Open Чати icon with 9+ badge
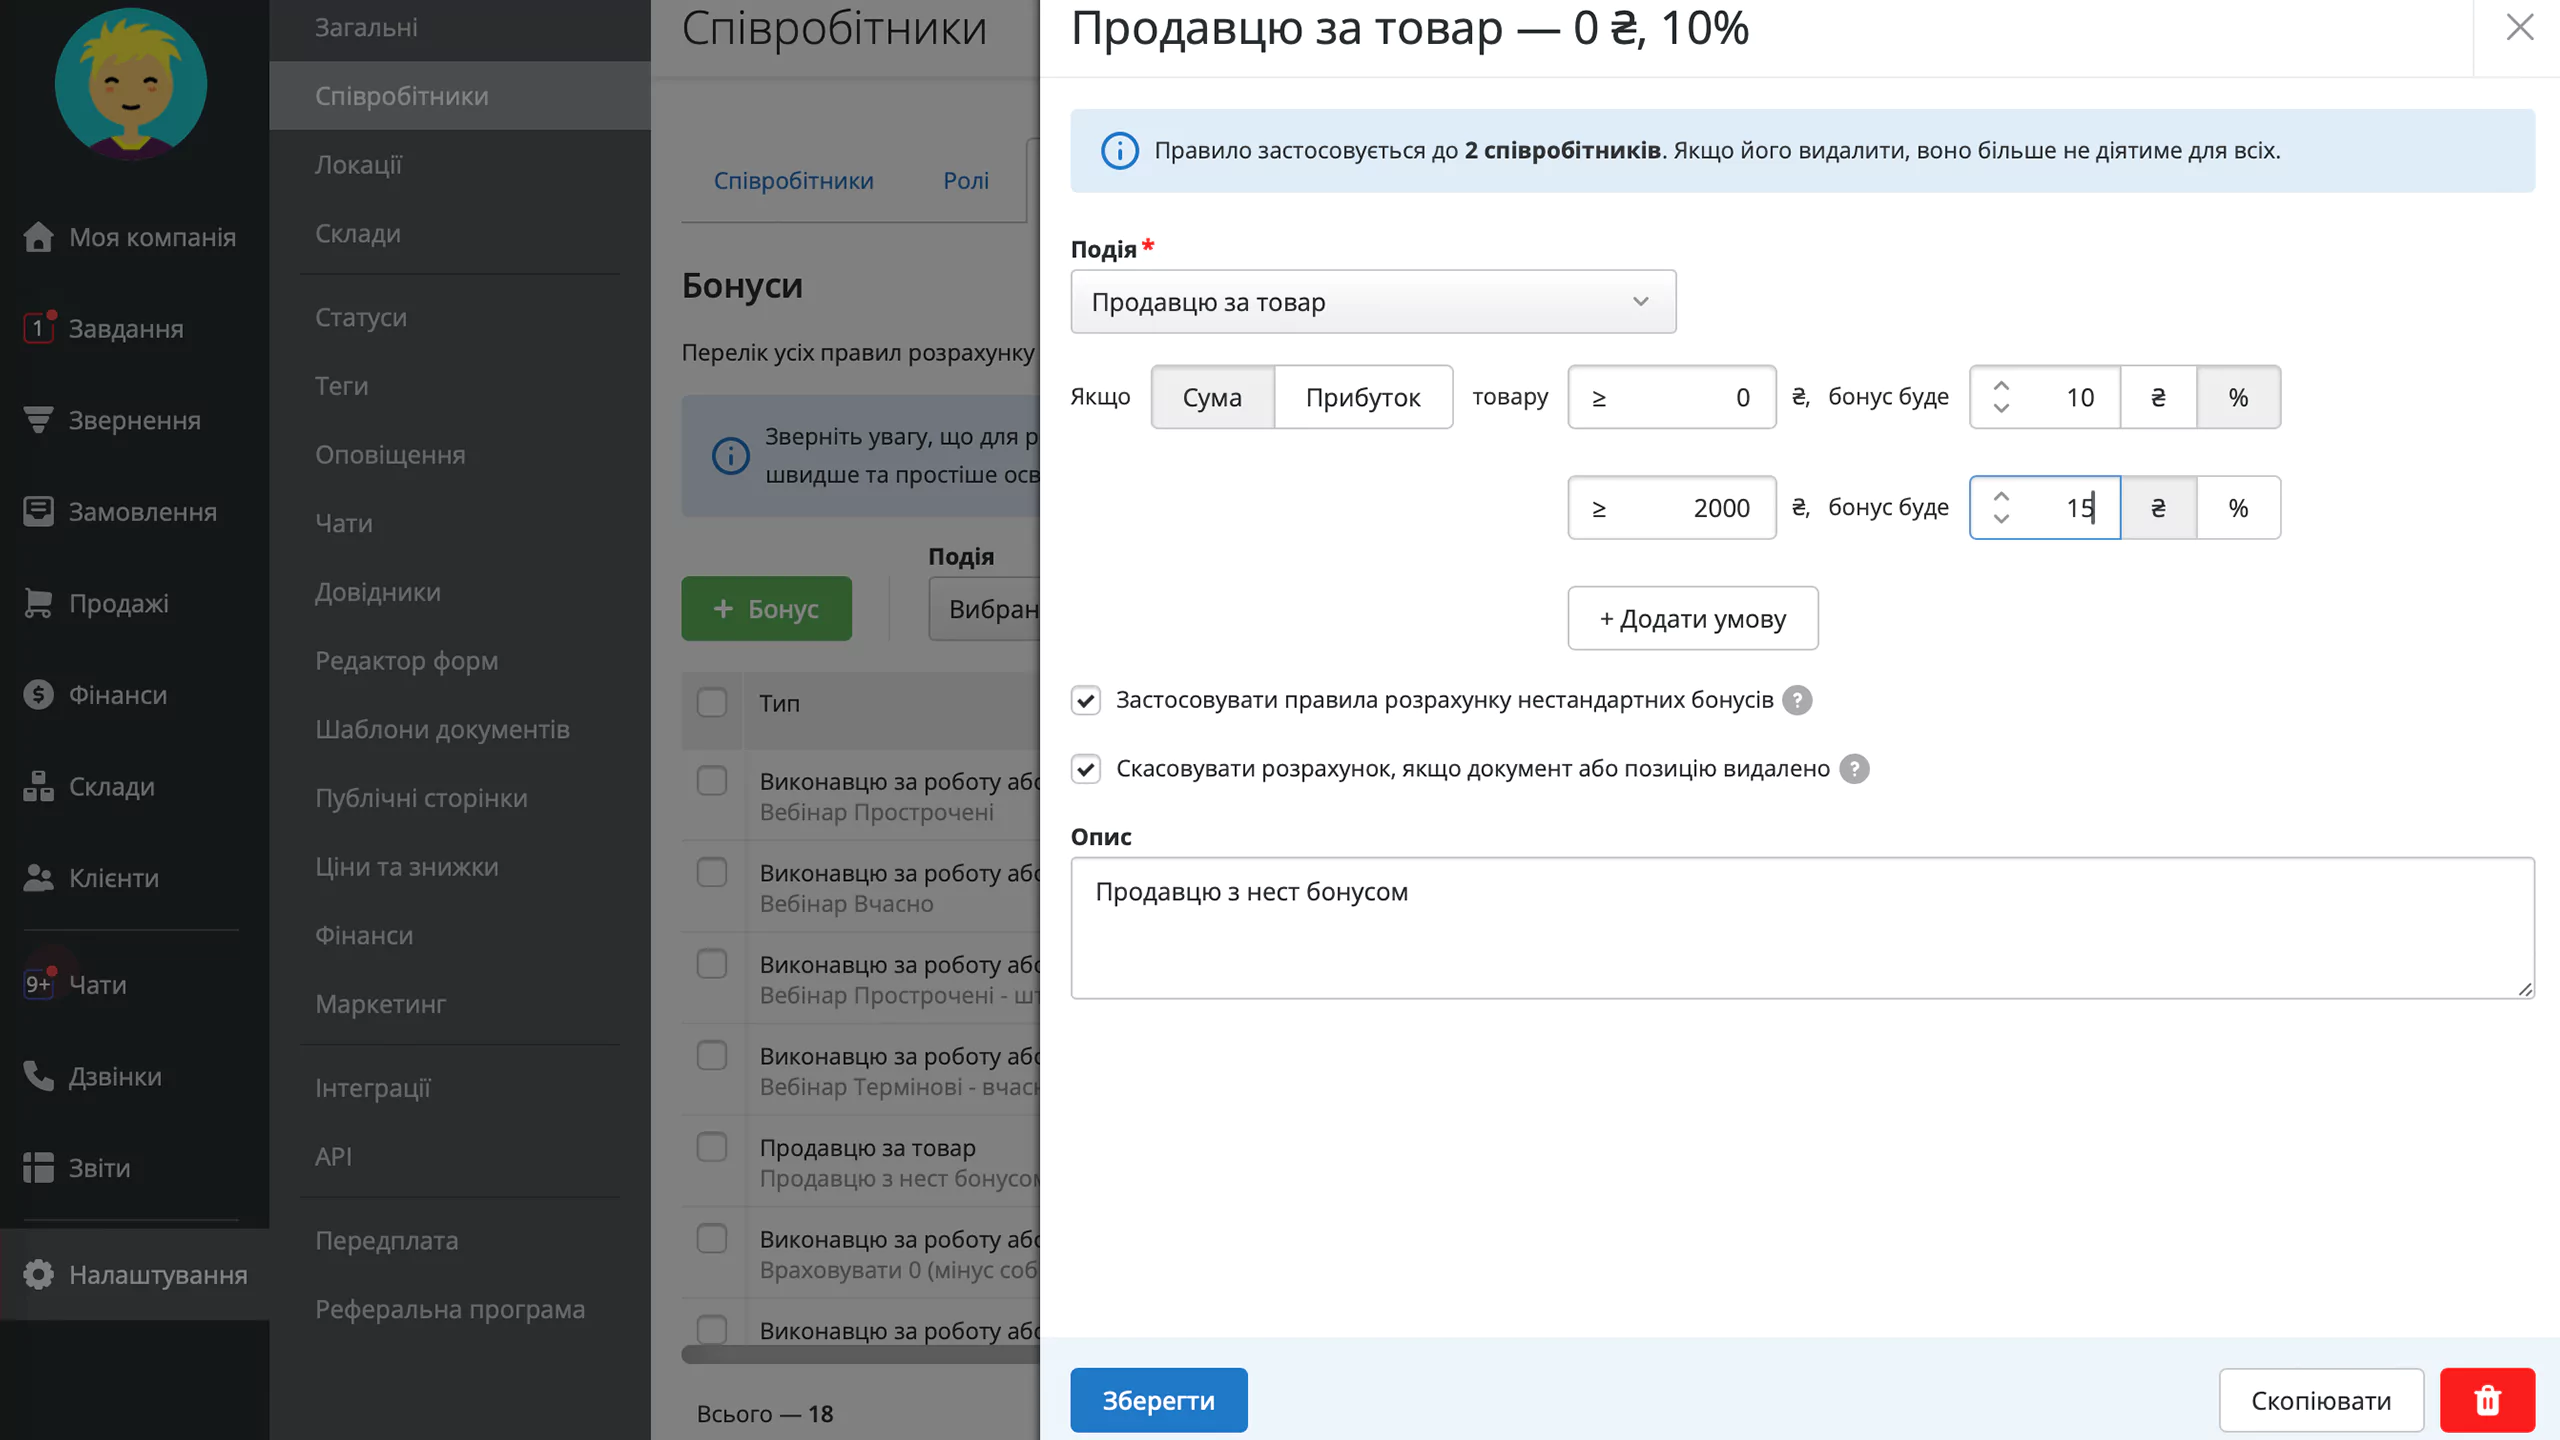This screenshot has width=2560, height=1440. [38, 984]
